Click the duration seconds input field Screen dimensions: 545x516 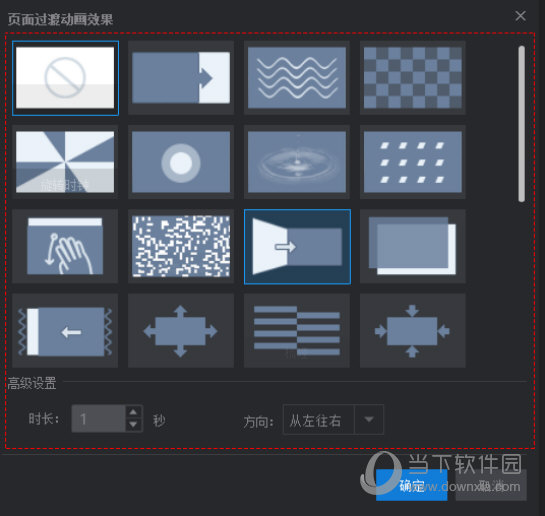pyautogui.click(x=98, y=419)
